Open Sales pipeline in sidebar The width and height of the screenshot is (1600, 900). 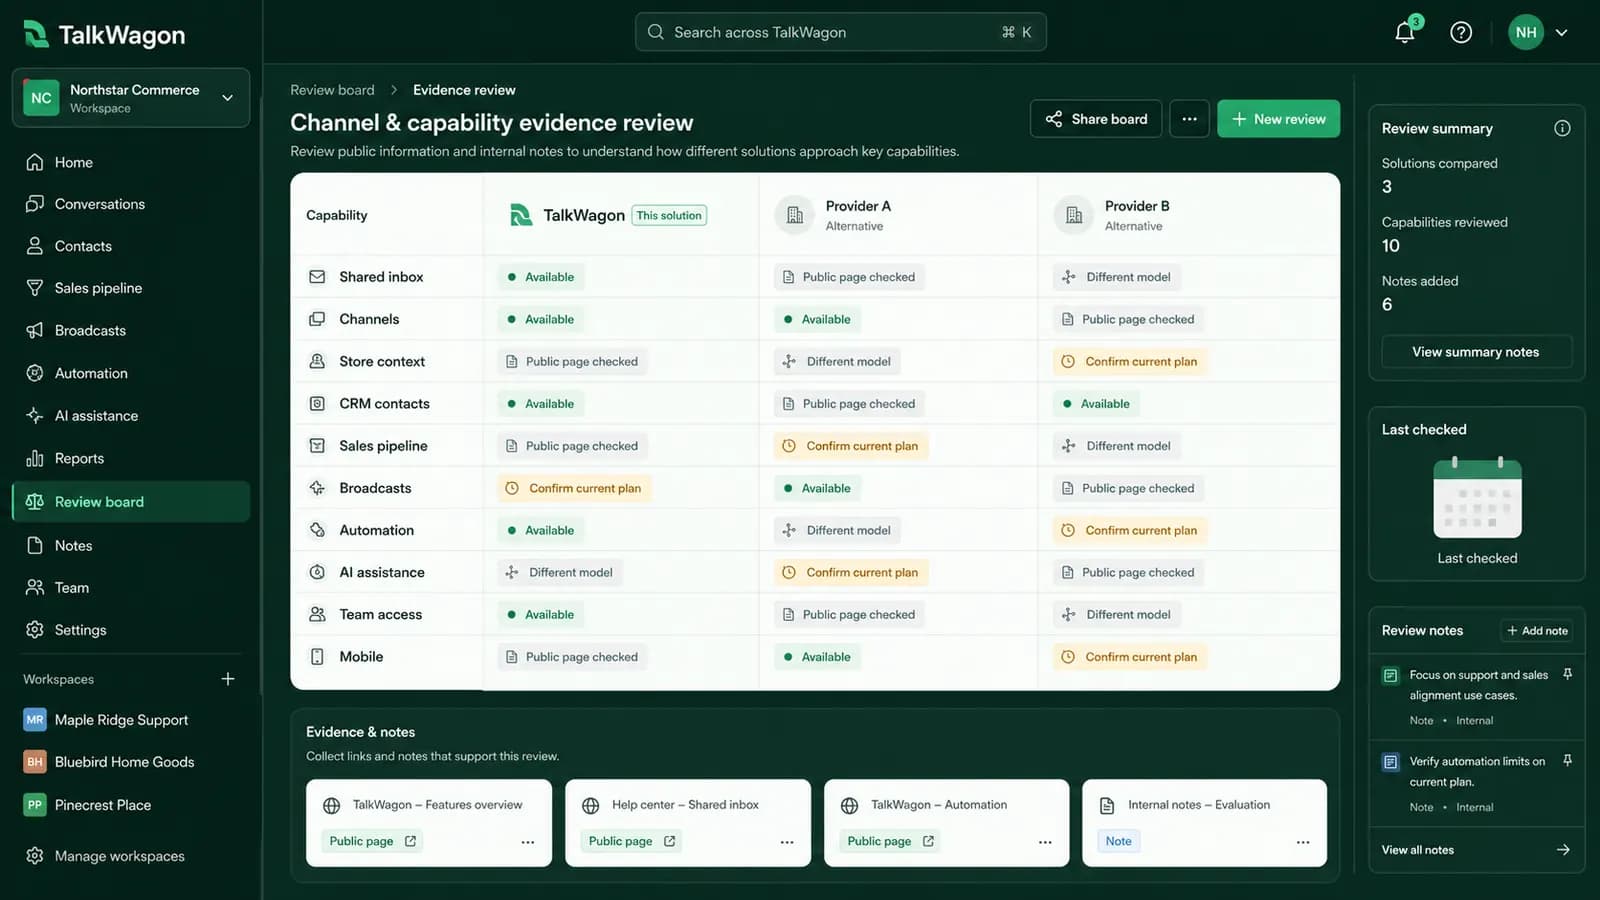(131, 288)
